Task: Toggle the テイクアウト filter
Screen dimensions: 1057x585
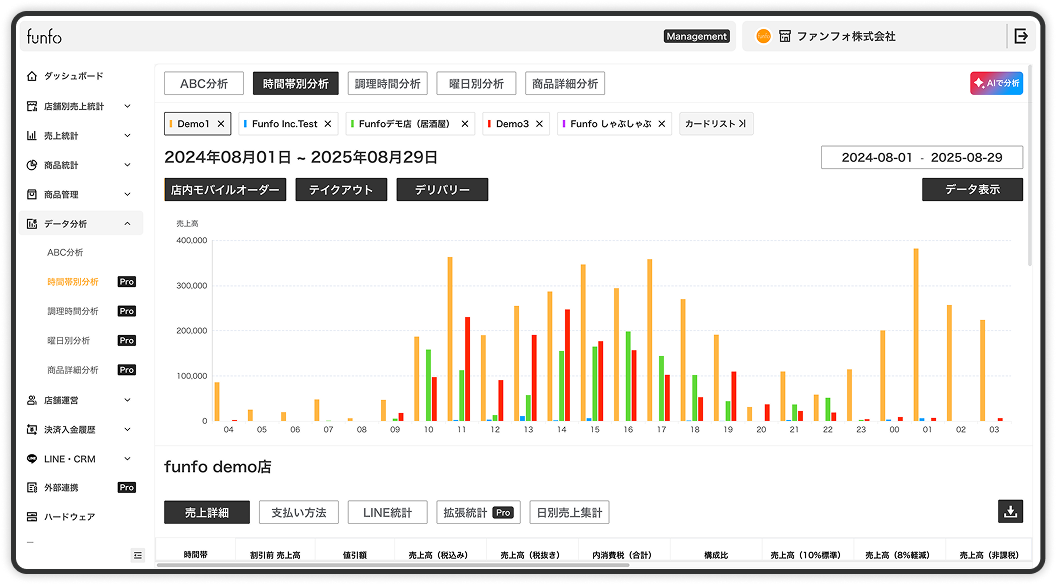Action: coord(341,190)
